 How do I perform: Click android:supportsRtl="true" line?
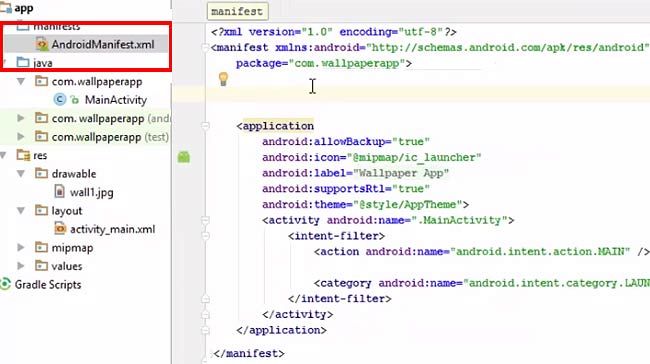click(346, 189)
